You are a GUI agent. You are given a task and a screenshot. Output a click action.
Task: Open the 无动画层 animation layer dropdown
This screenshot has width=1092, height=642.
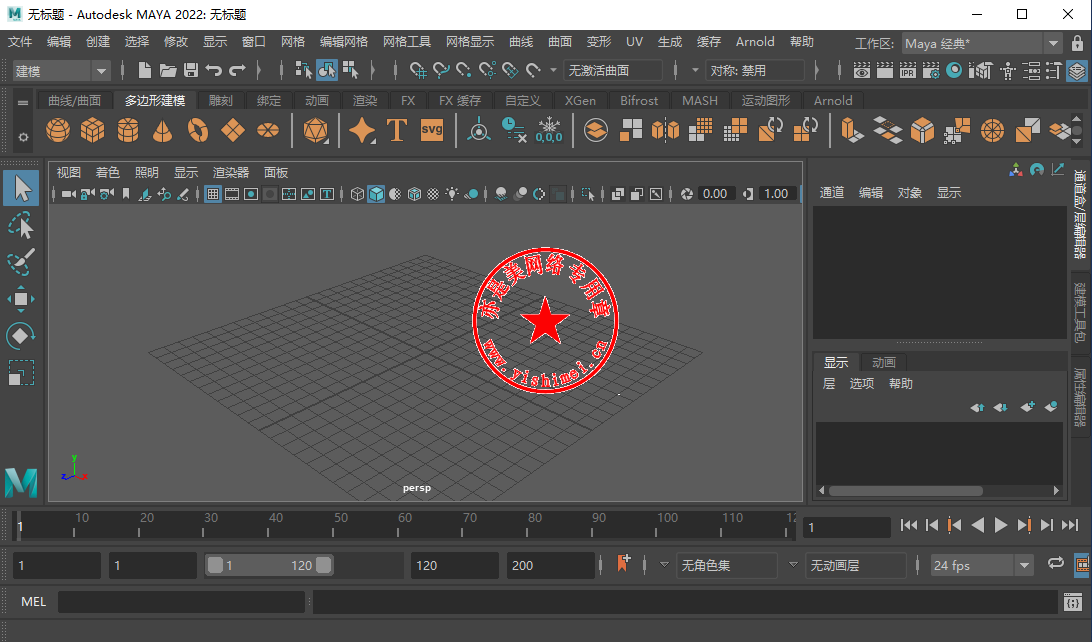[856, 565]
